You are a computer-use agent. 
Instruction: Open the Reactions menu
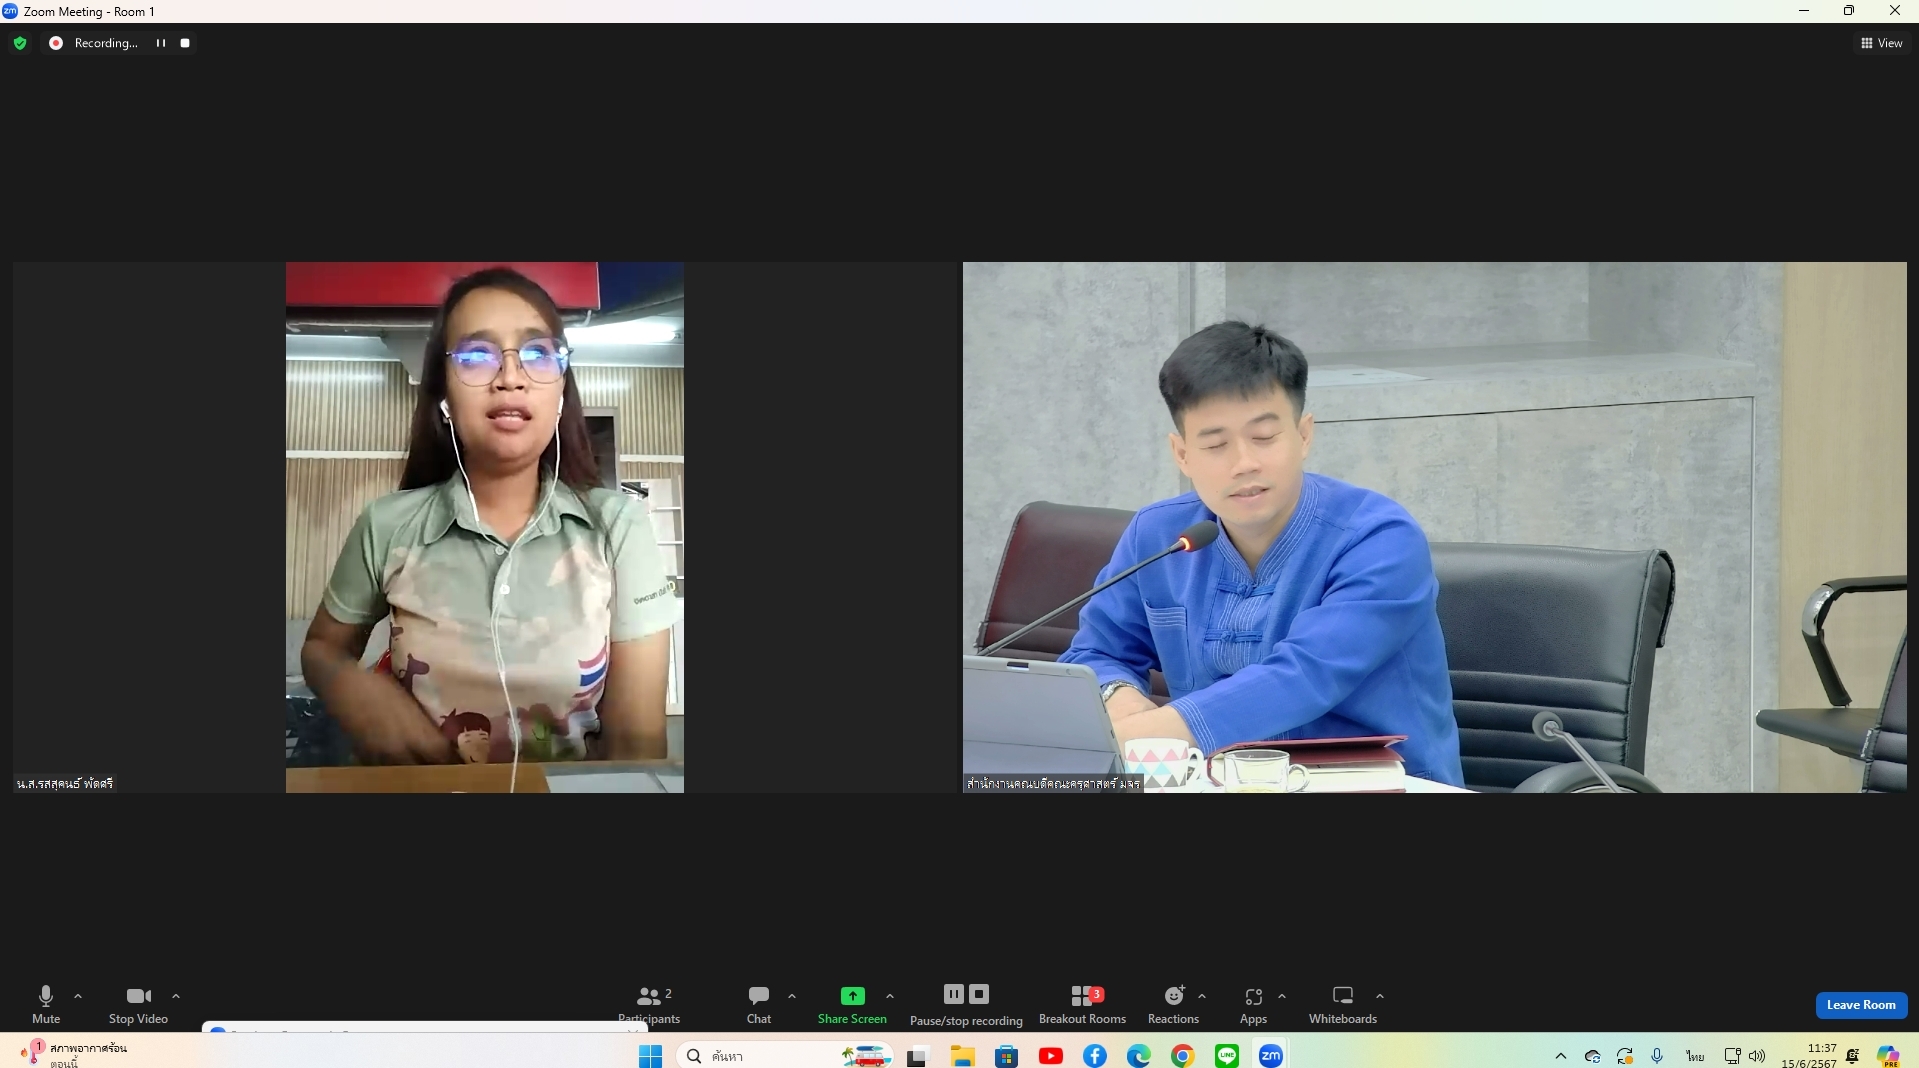1173,1004
